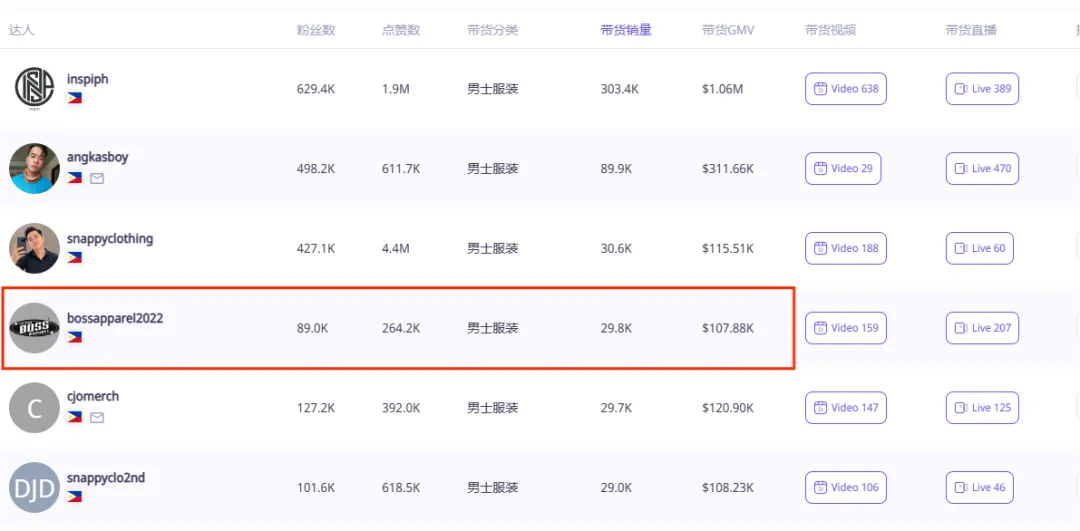Open the Video 638 button for inspiph
This screenshot has height=531, width=1080.
(846, 89)
